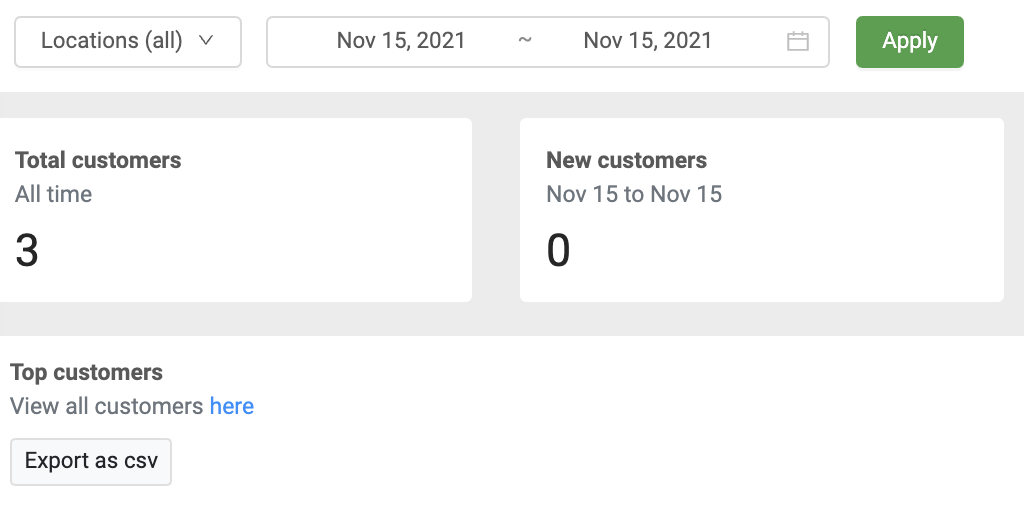Select the start date field
The height and width of the screenshot is (518, 1024).
click(401, 41)
